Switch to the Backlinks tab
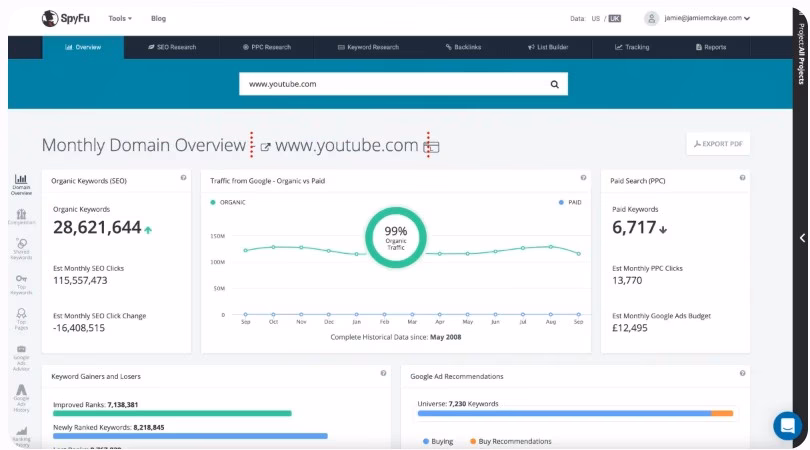This screenshot has width=810, height=450. [x=463, y=47]
